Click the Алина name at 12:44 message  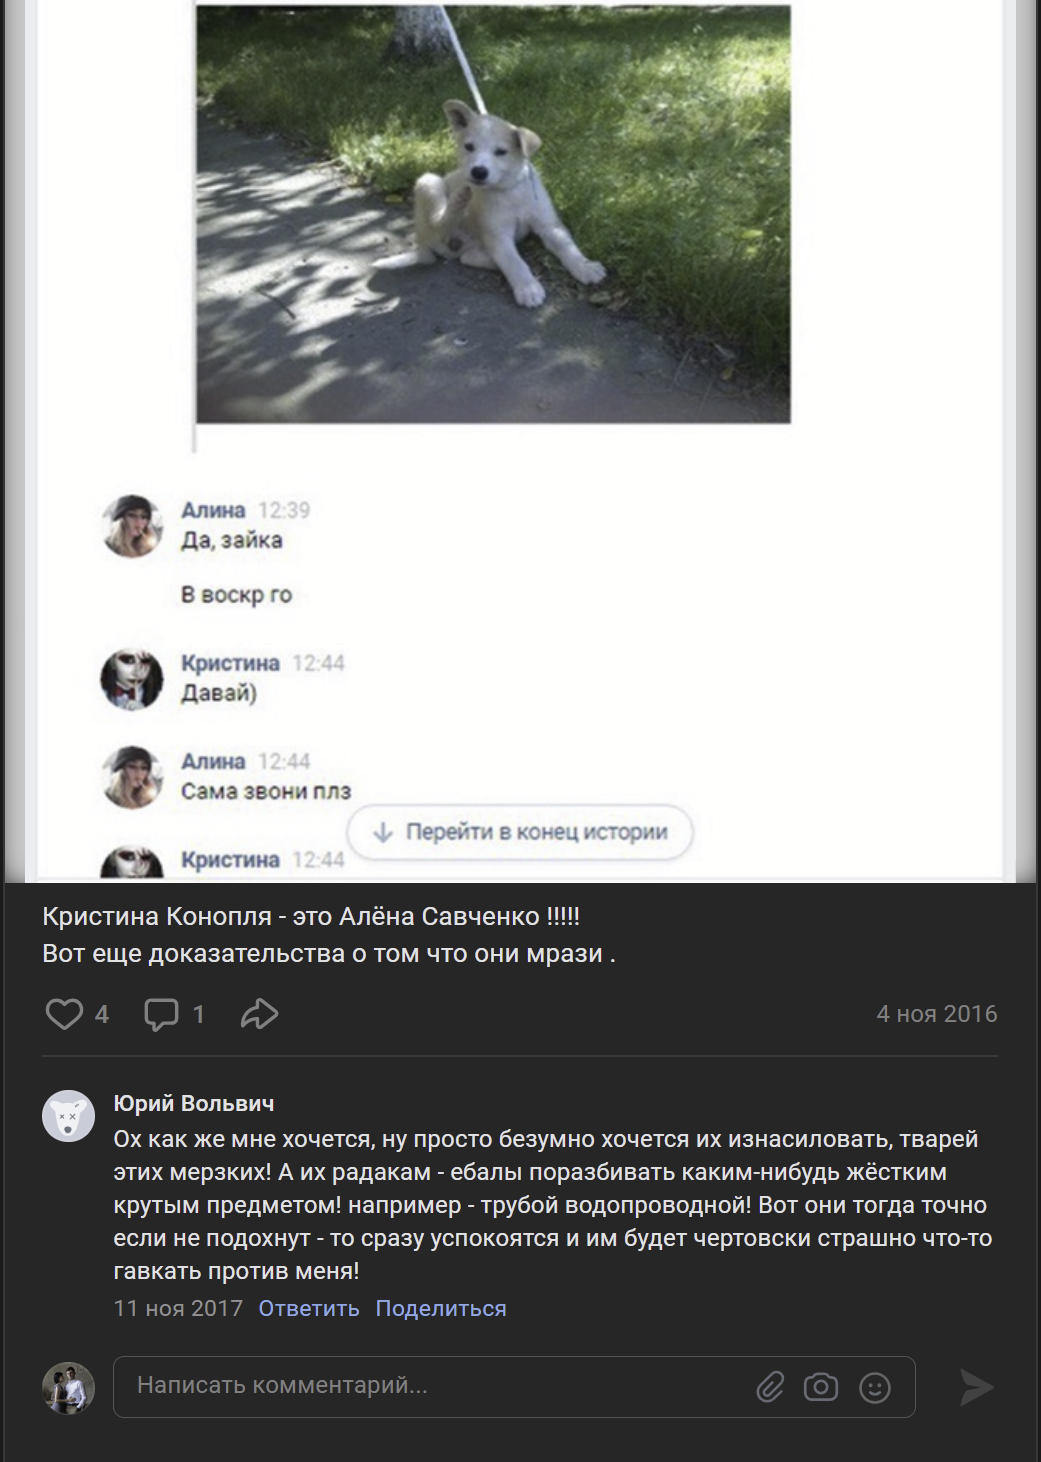pyautogui.click(x=213, y=761)
